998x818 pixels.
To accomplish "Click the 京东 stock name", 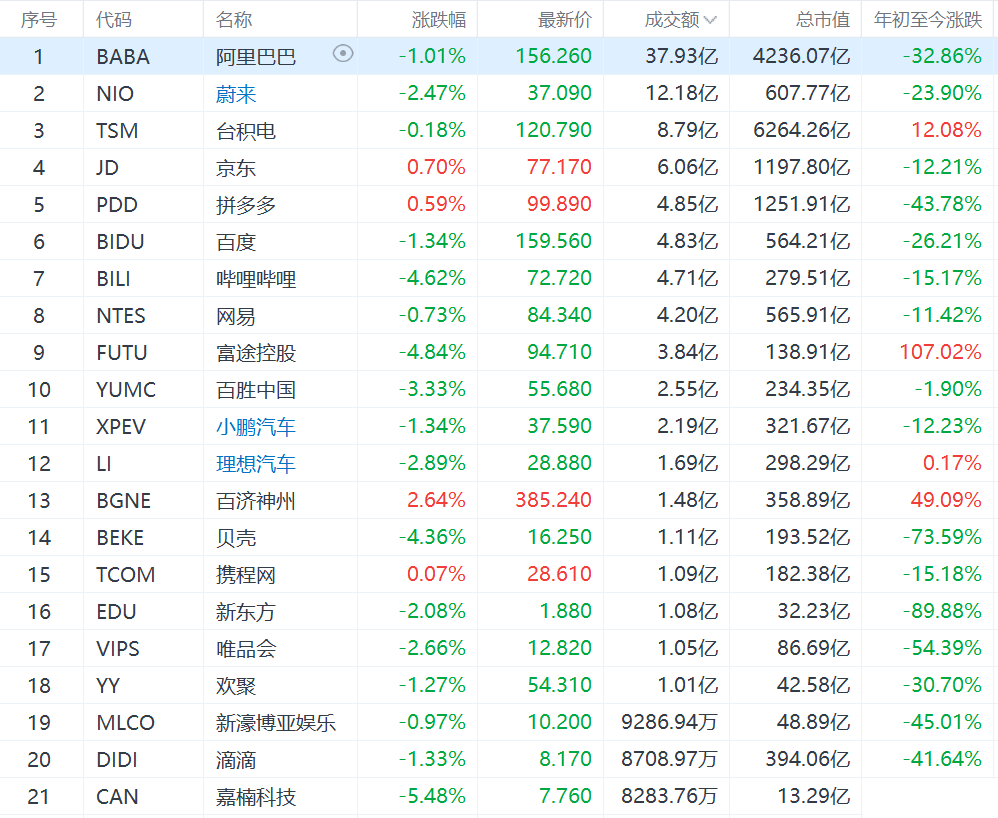I will click(236, 168).
